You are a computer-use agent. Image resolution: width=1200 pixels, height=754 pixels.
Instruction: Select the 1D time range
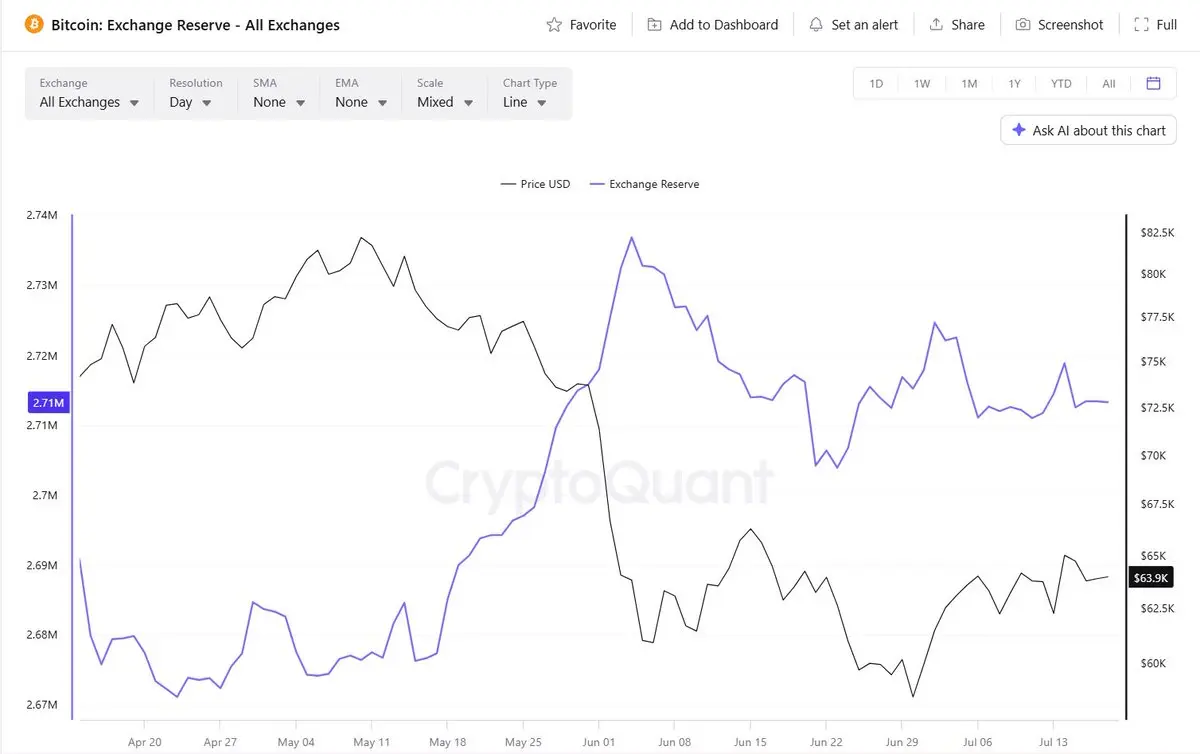pos(876,84)
